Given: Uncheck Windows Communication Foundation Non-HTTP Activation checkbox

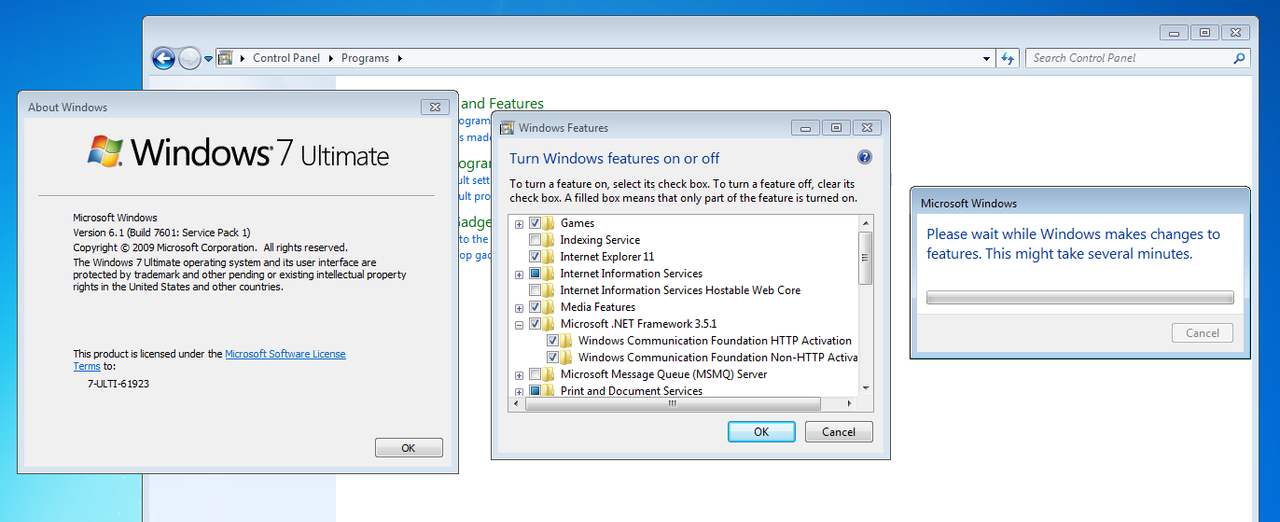Looking at the screenshot, I should [x=553, y=357].
